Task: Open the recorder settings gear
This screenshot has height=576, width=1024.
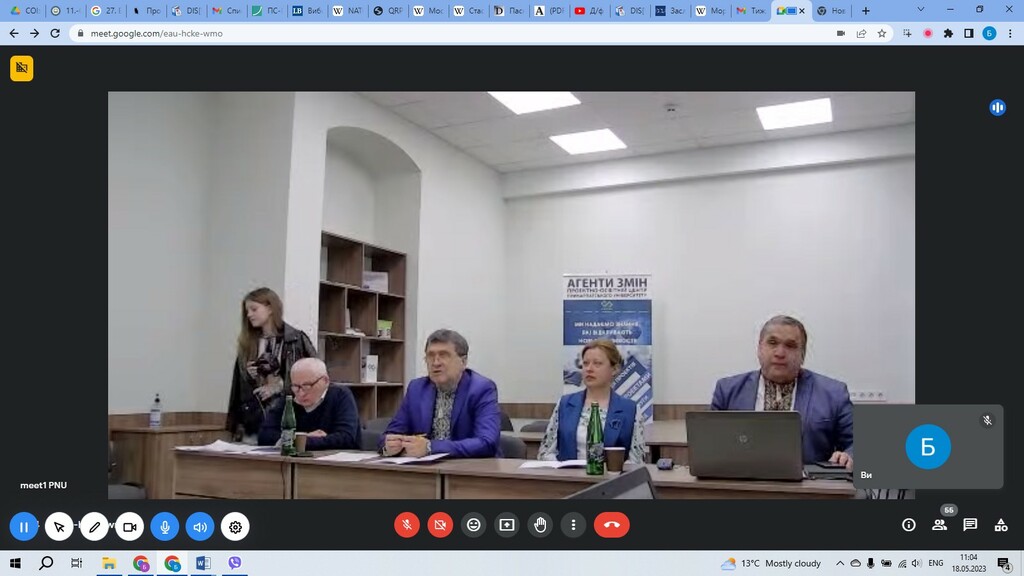Action: click(x=235, y=526)
